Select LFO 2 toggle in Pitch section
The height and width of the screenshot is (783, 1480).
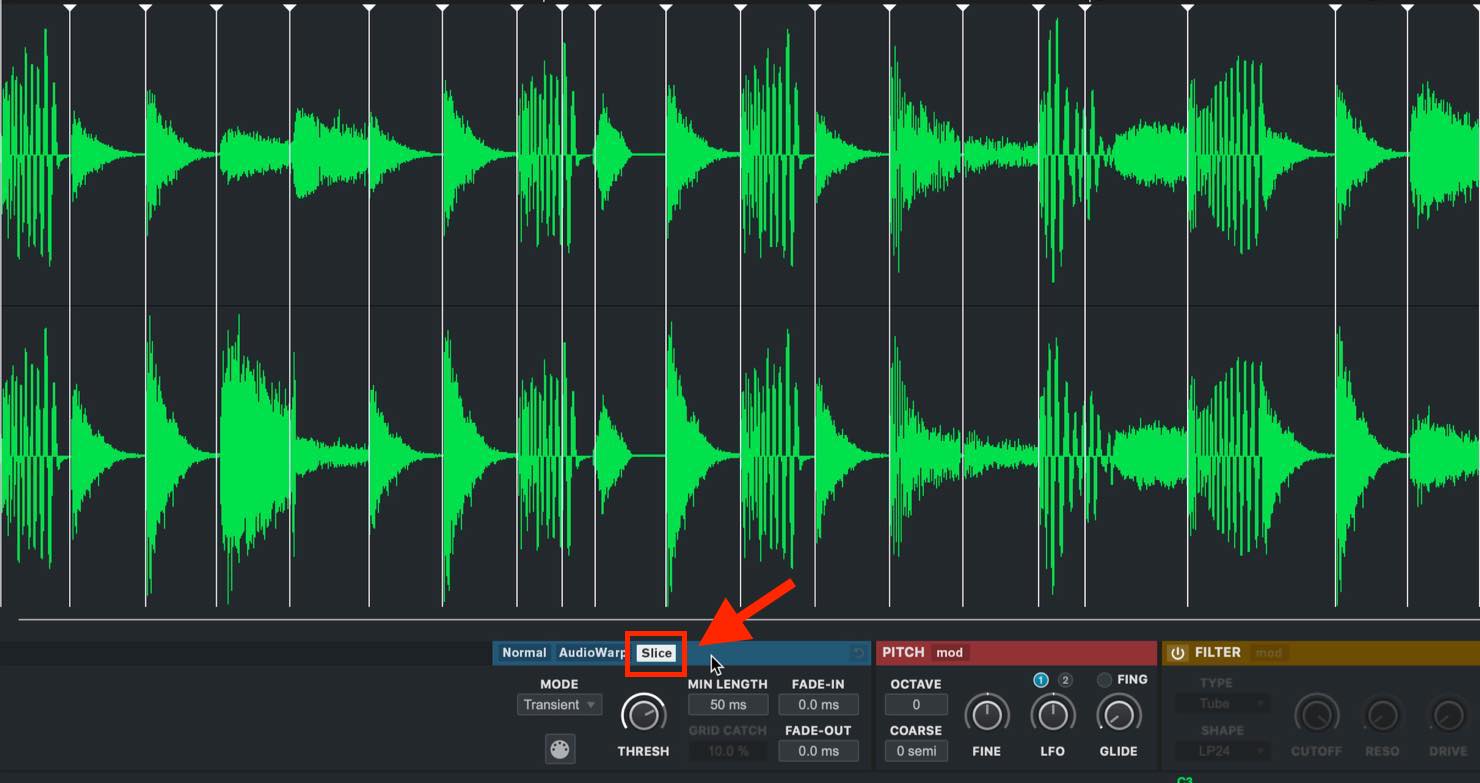click(x=1065, y=680)
